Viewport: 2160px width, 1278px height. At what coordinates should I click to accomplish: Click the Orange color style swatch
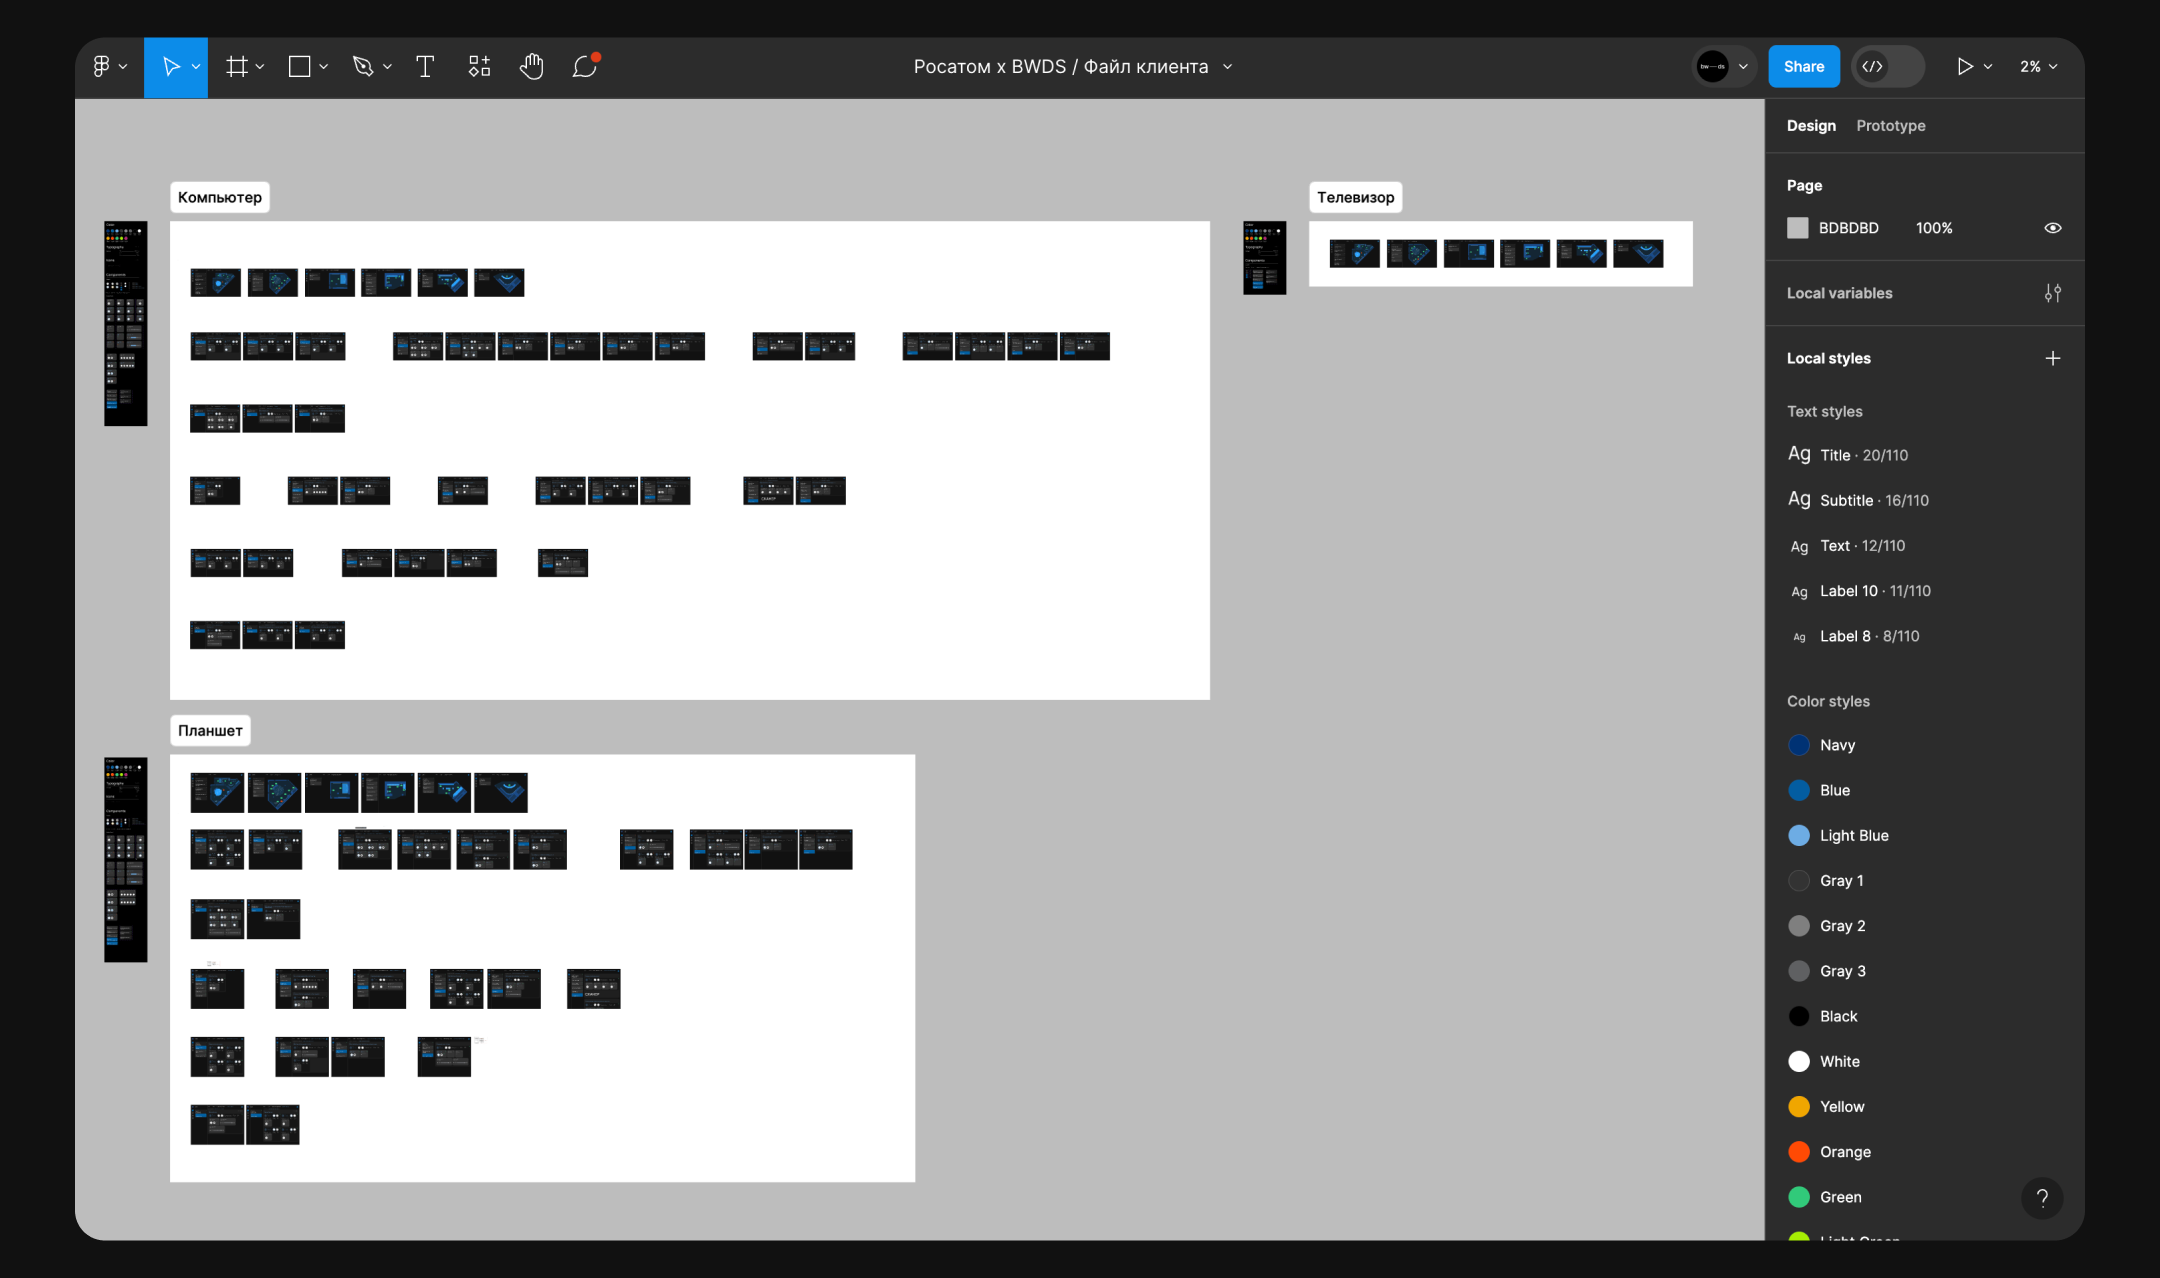click(1799, 1152)
